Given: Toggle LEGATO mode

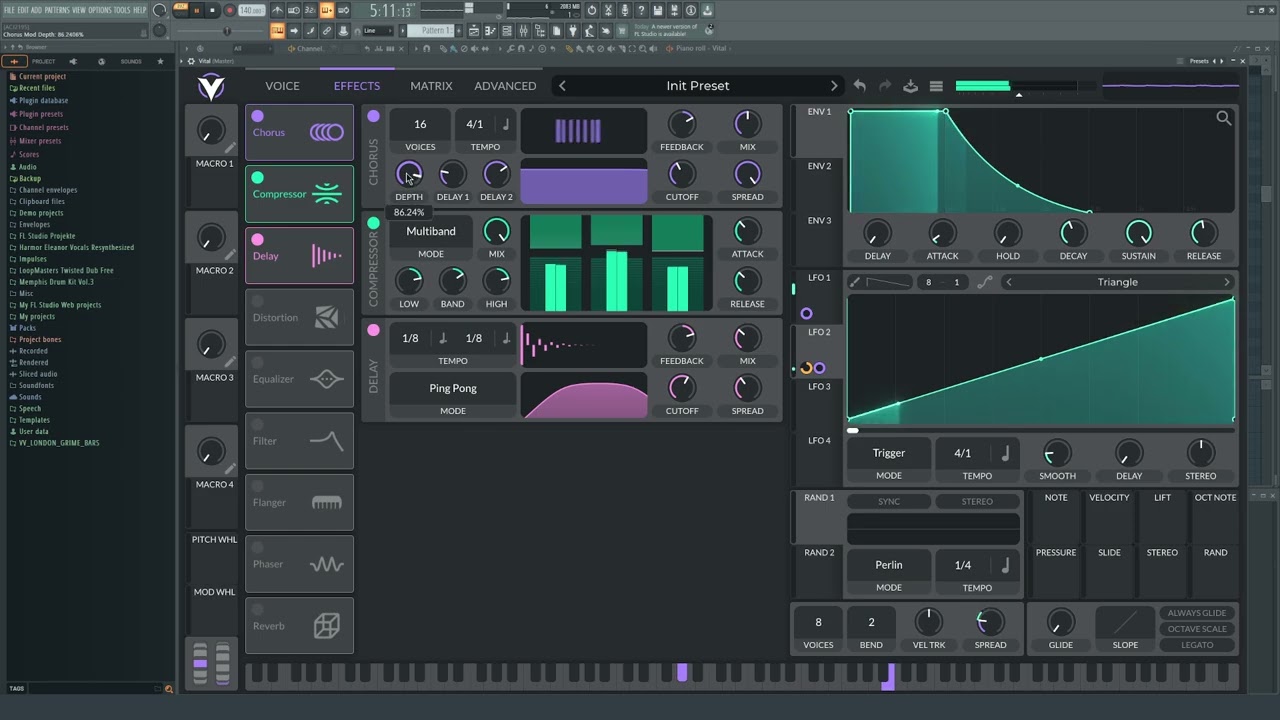Looking at the screenshot, I should click(1197, 645).
